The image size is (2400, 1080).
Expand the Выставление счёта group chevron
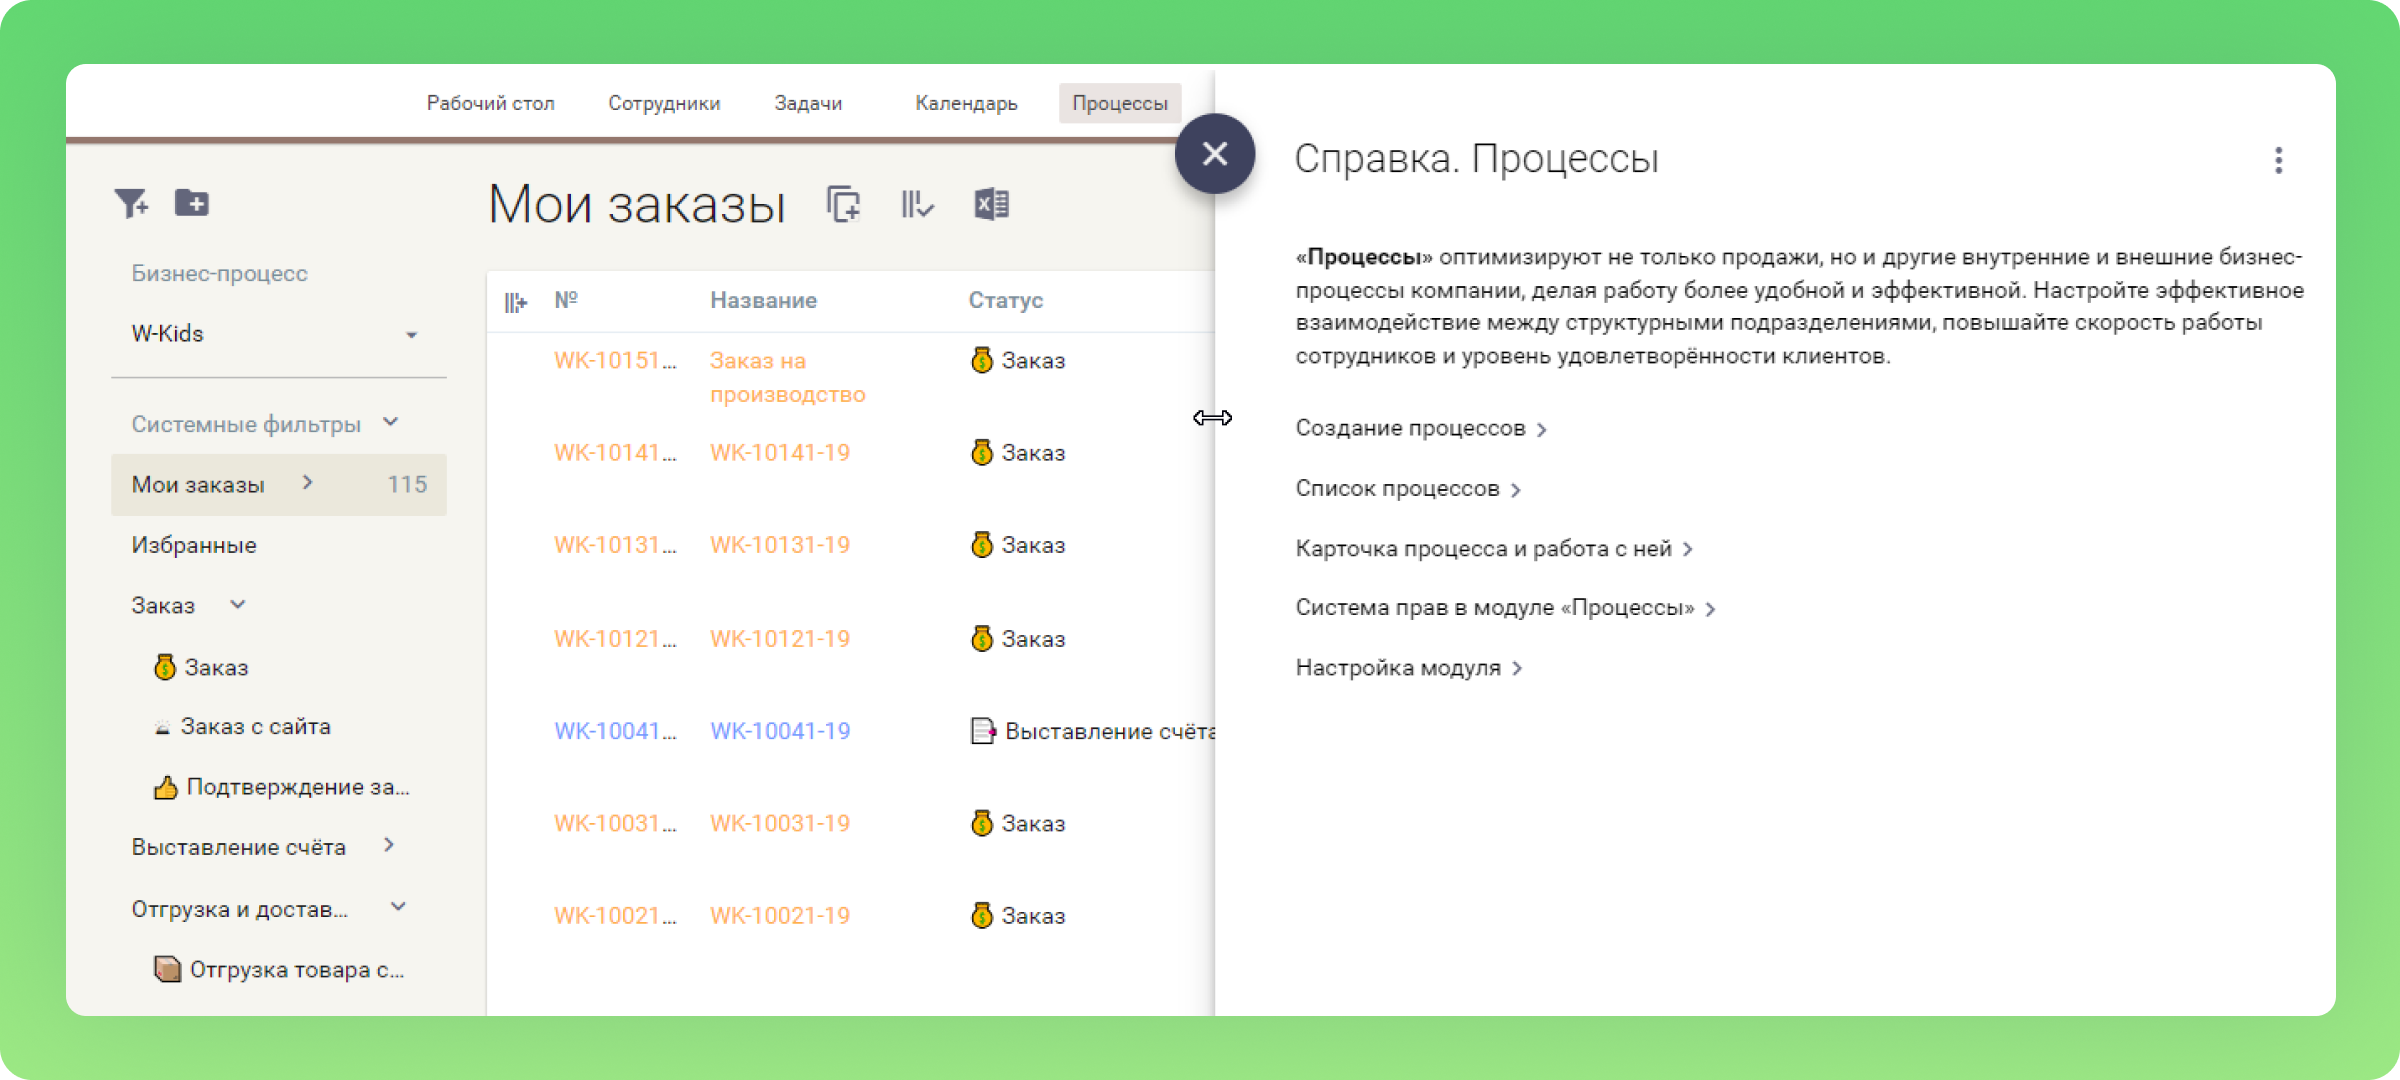[388, 846]
